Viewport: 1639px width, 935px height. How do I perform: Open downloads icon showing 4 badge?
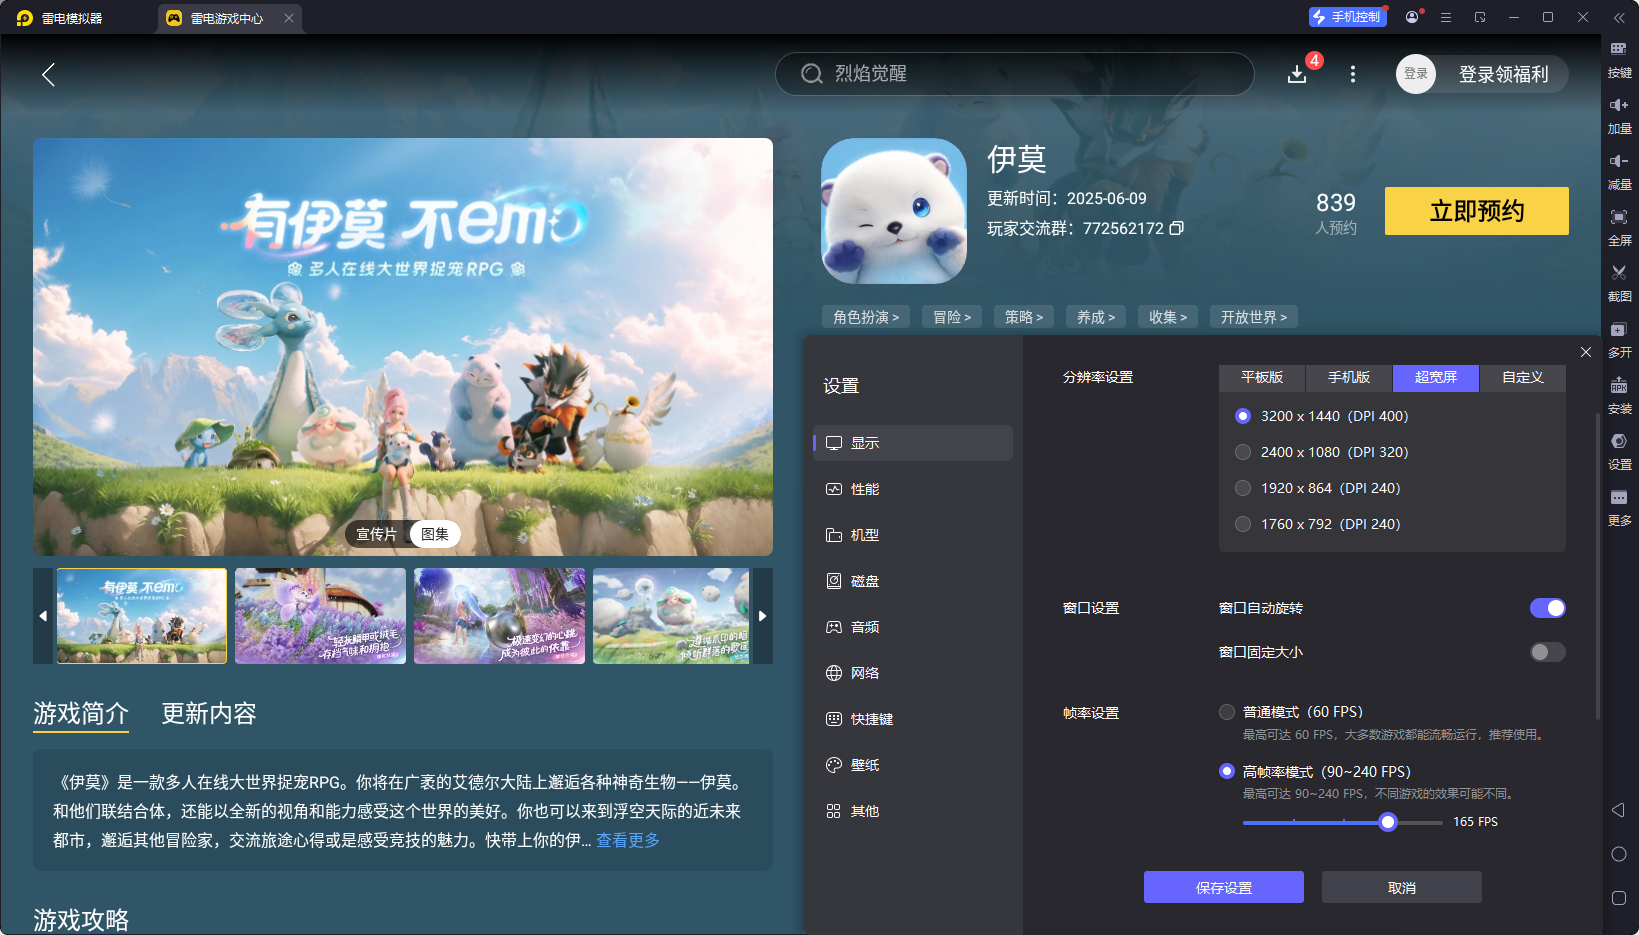1297,73
